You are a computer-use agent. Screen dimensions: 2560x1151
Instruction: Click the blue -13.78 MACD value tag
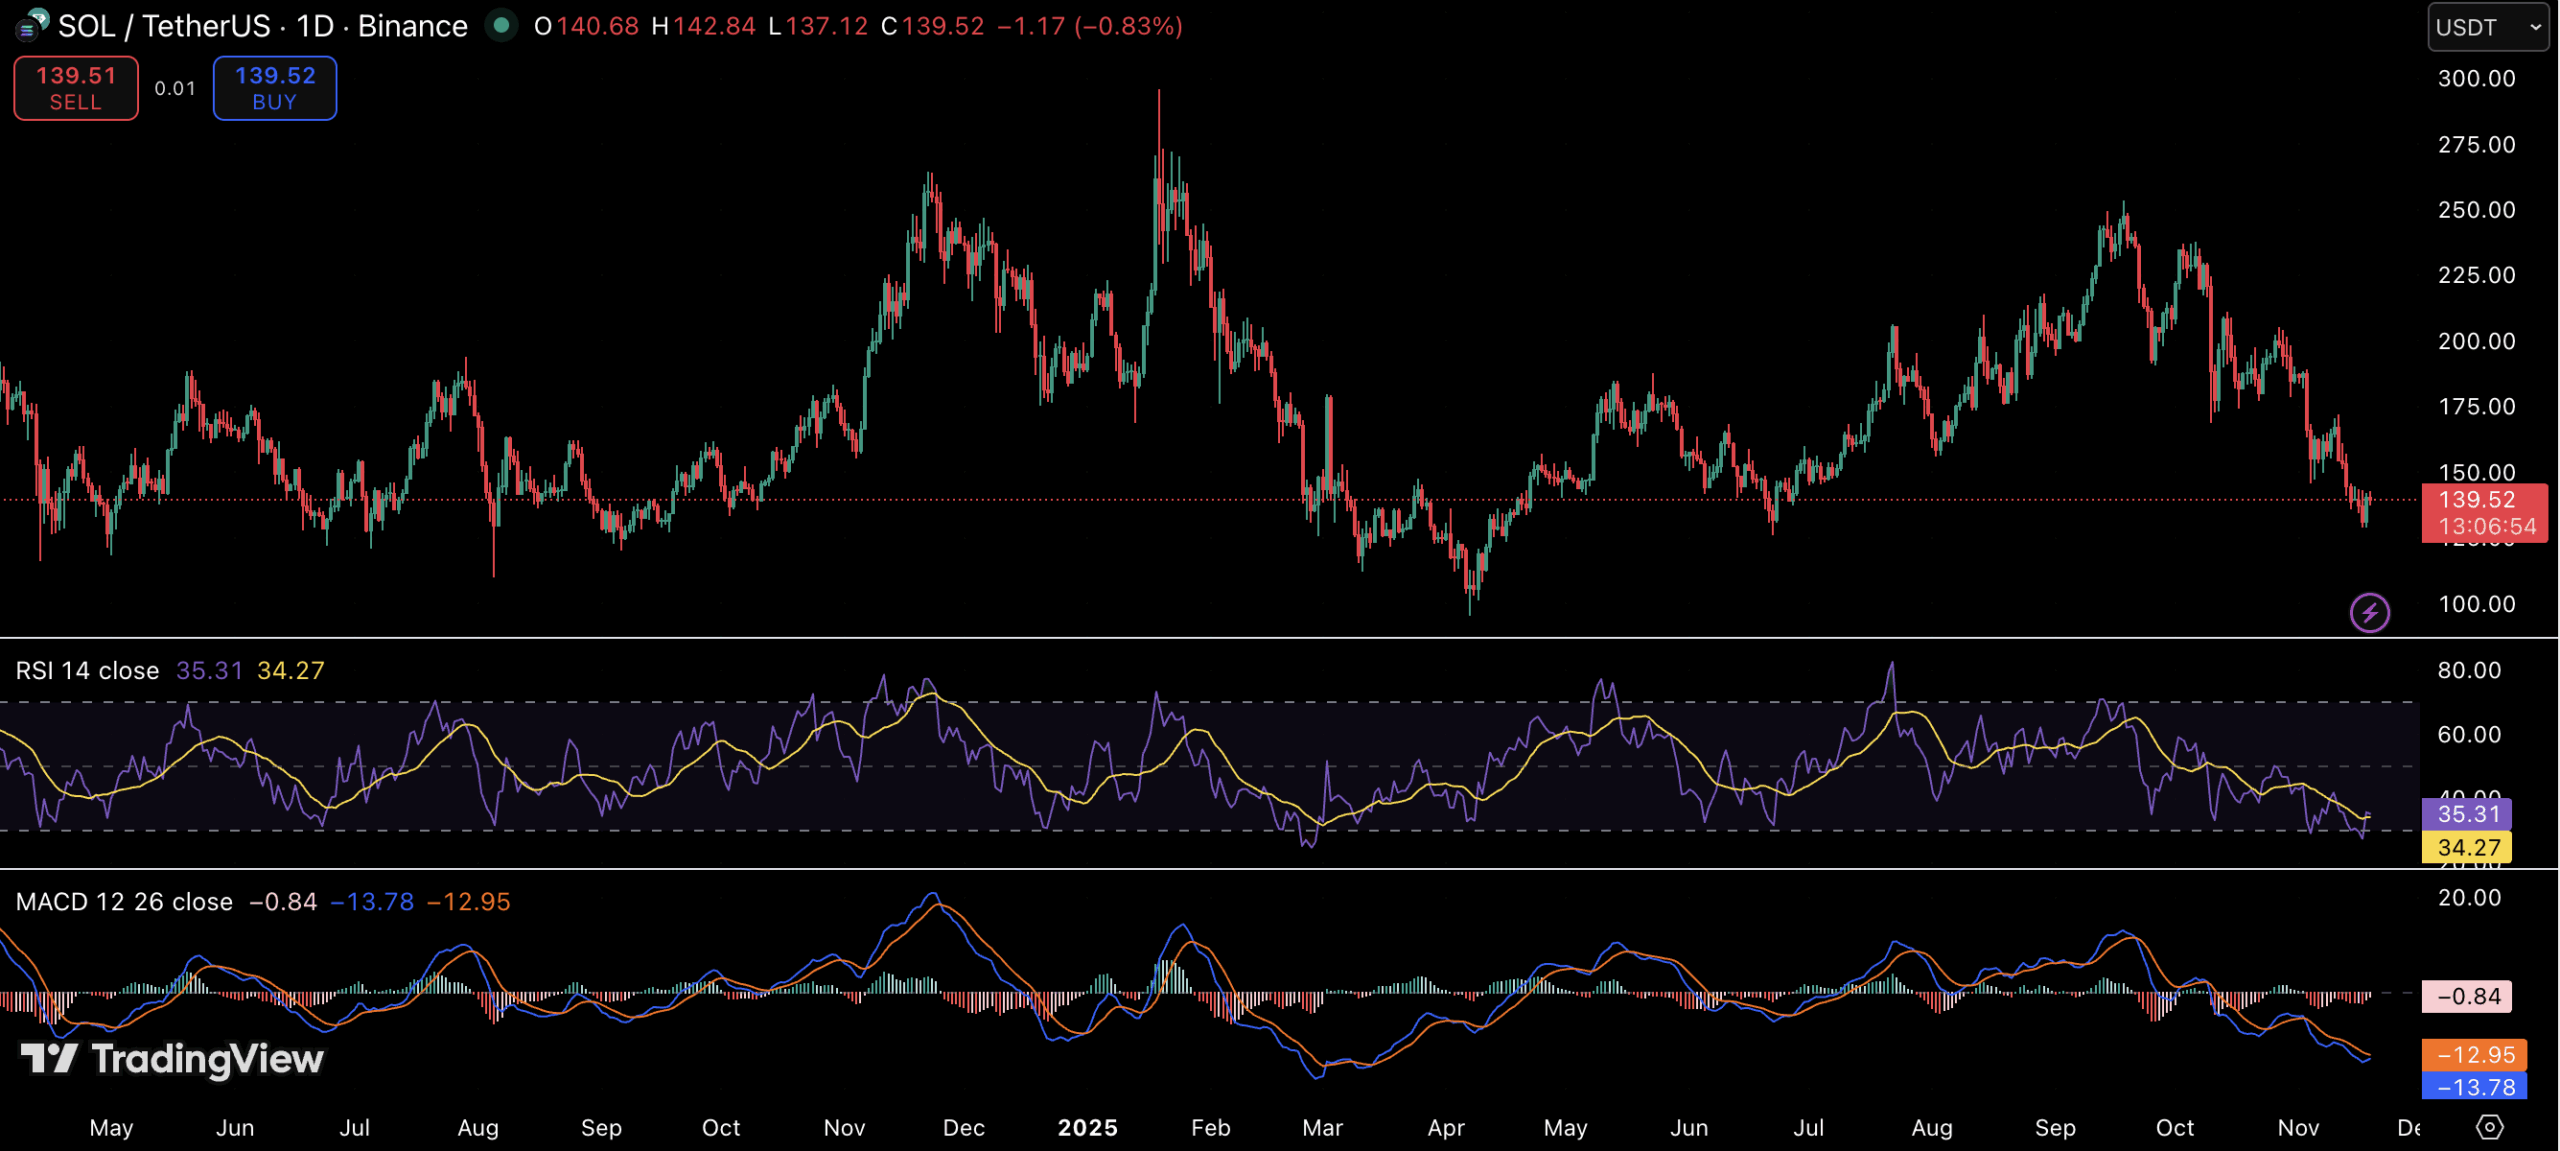[2473, 1086]
